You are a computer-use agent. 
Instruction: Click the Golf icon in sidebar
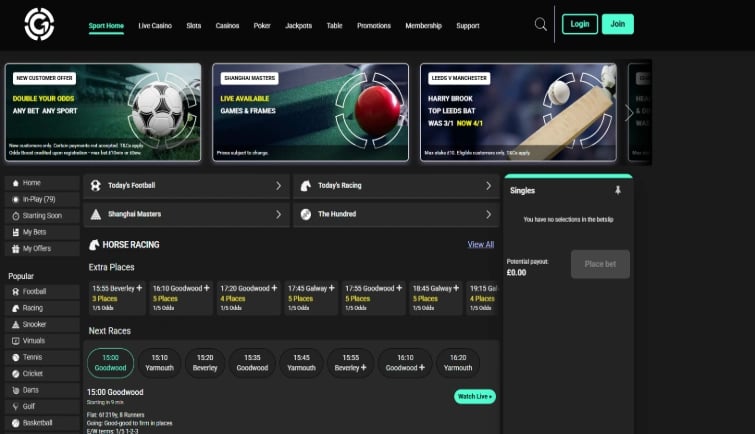pyautogui.click(x=15, y=407)
